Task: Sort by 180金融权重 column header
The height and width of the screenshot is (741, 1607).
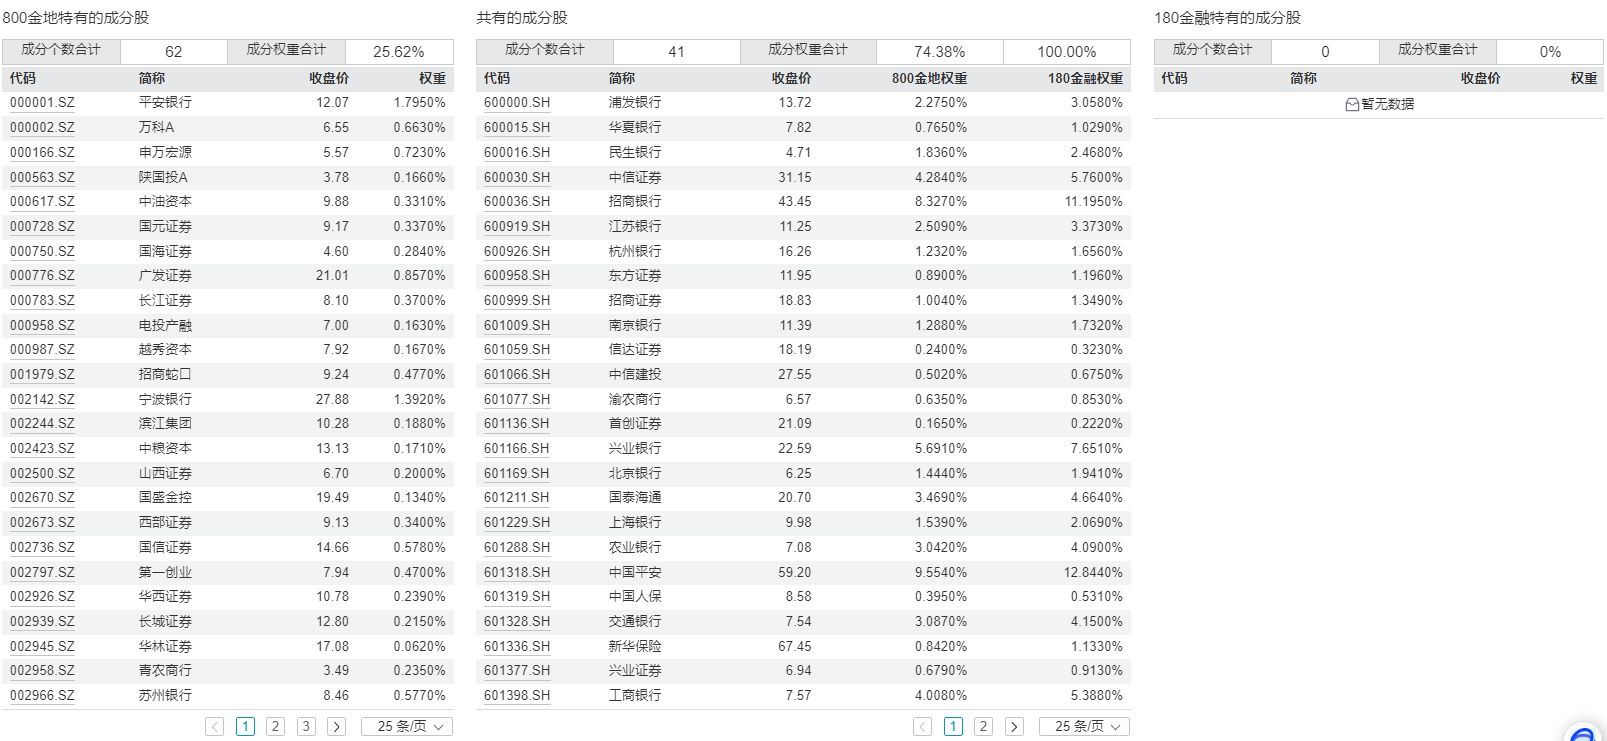Action: pos(1085,78)
